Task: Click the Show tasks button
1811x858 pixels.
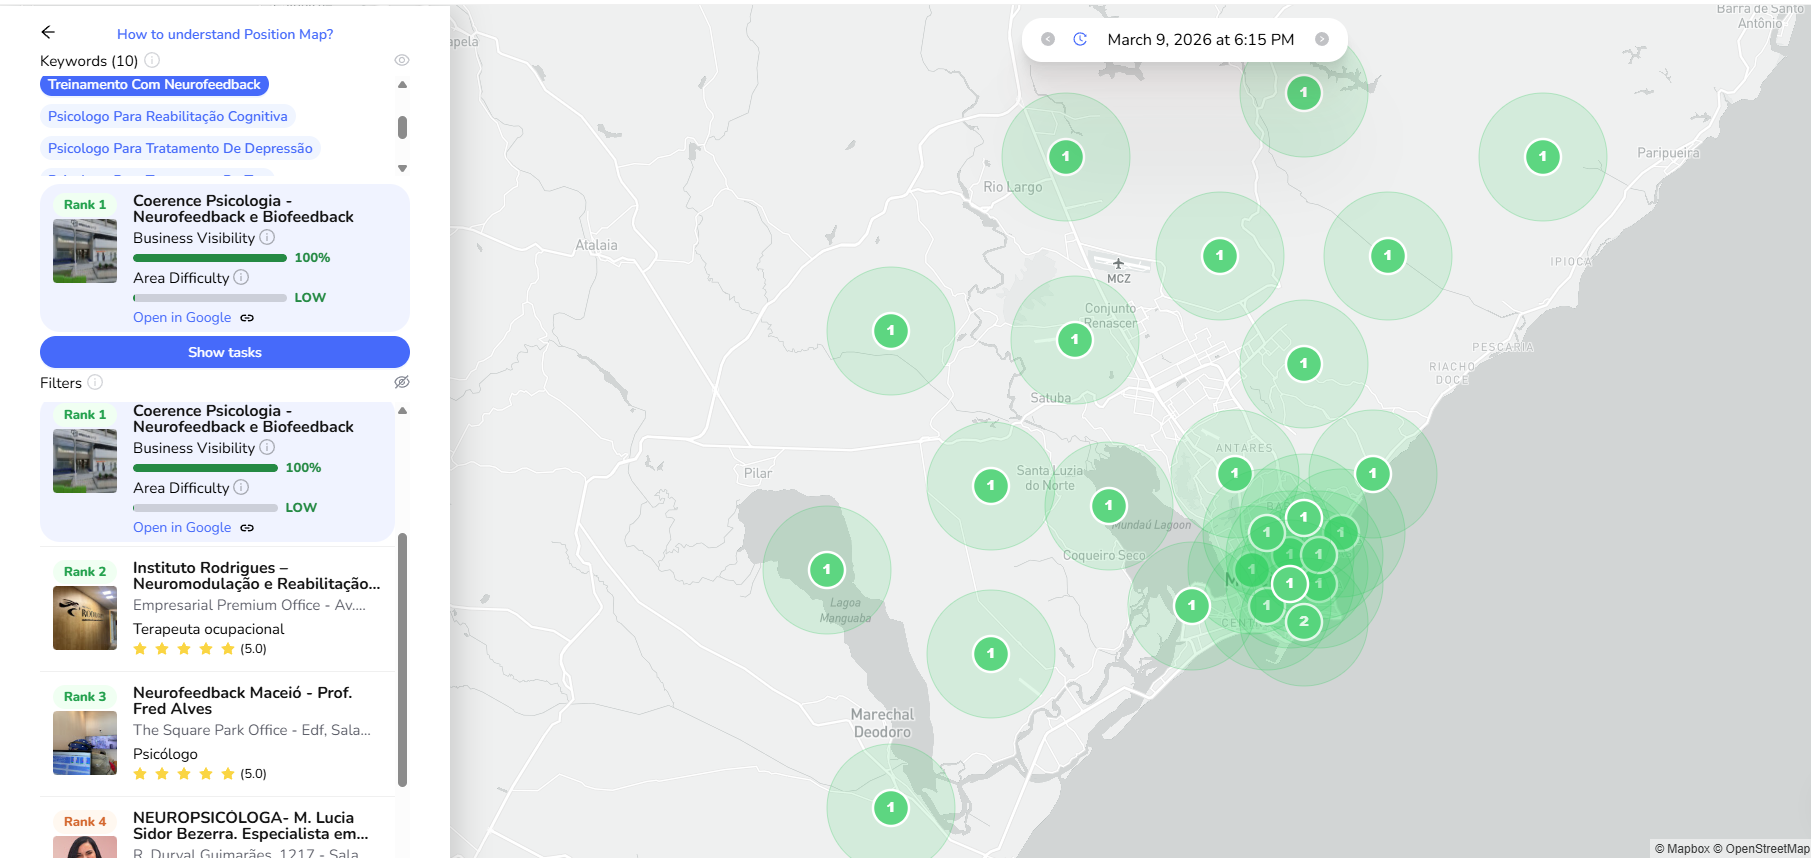Action: tap(225, 352)
